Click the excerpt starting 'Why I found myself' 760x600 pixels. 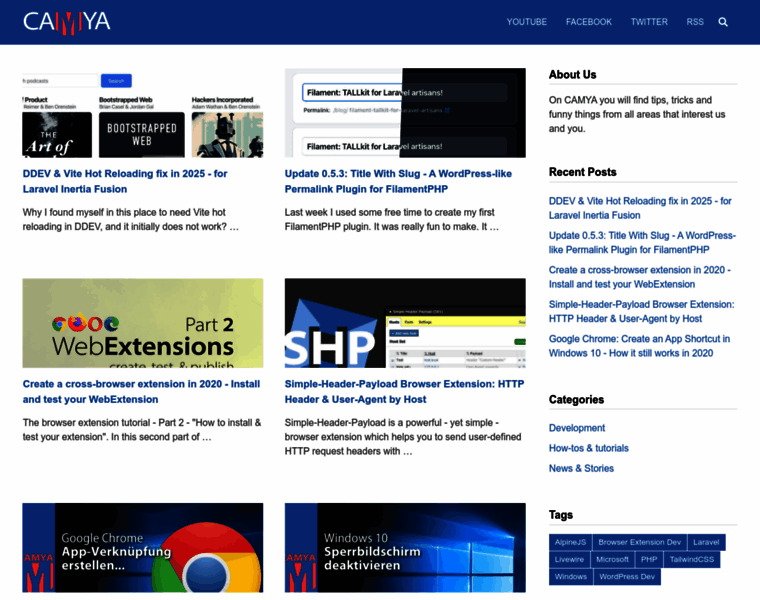(x=130, y=220)
